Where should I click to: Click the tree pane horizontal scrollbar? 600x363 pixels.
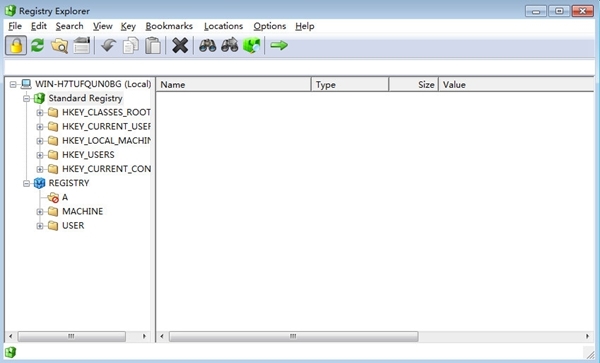pos(78,336)
